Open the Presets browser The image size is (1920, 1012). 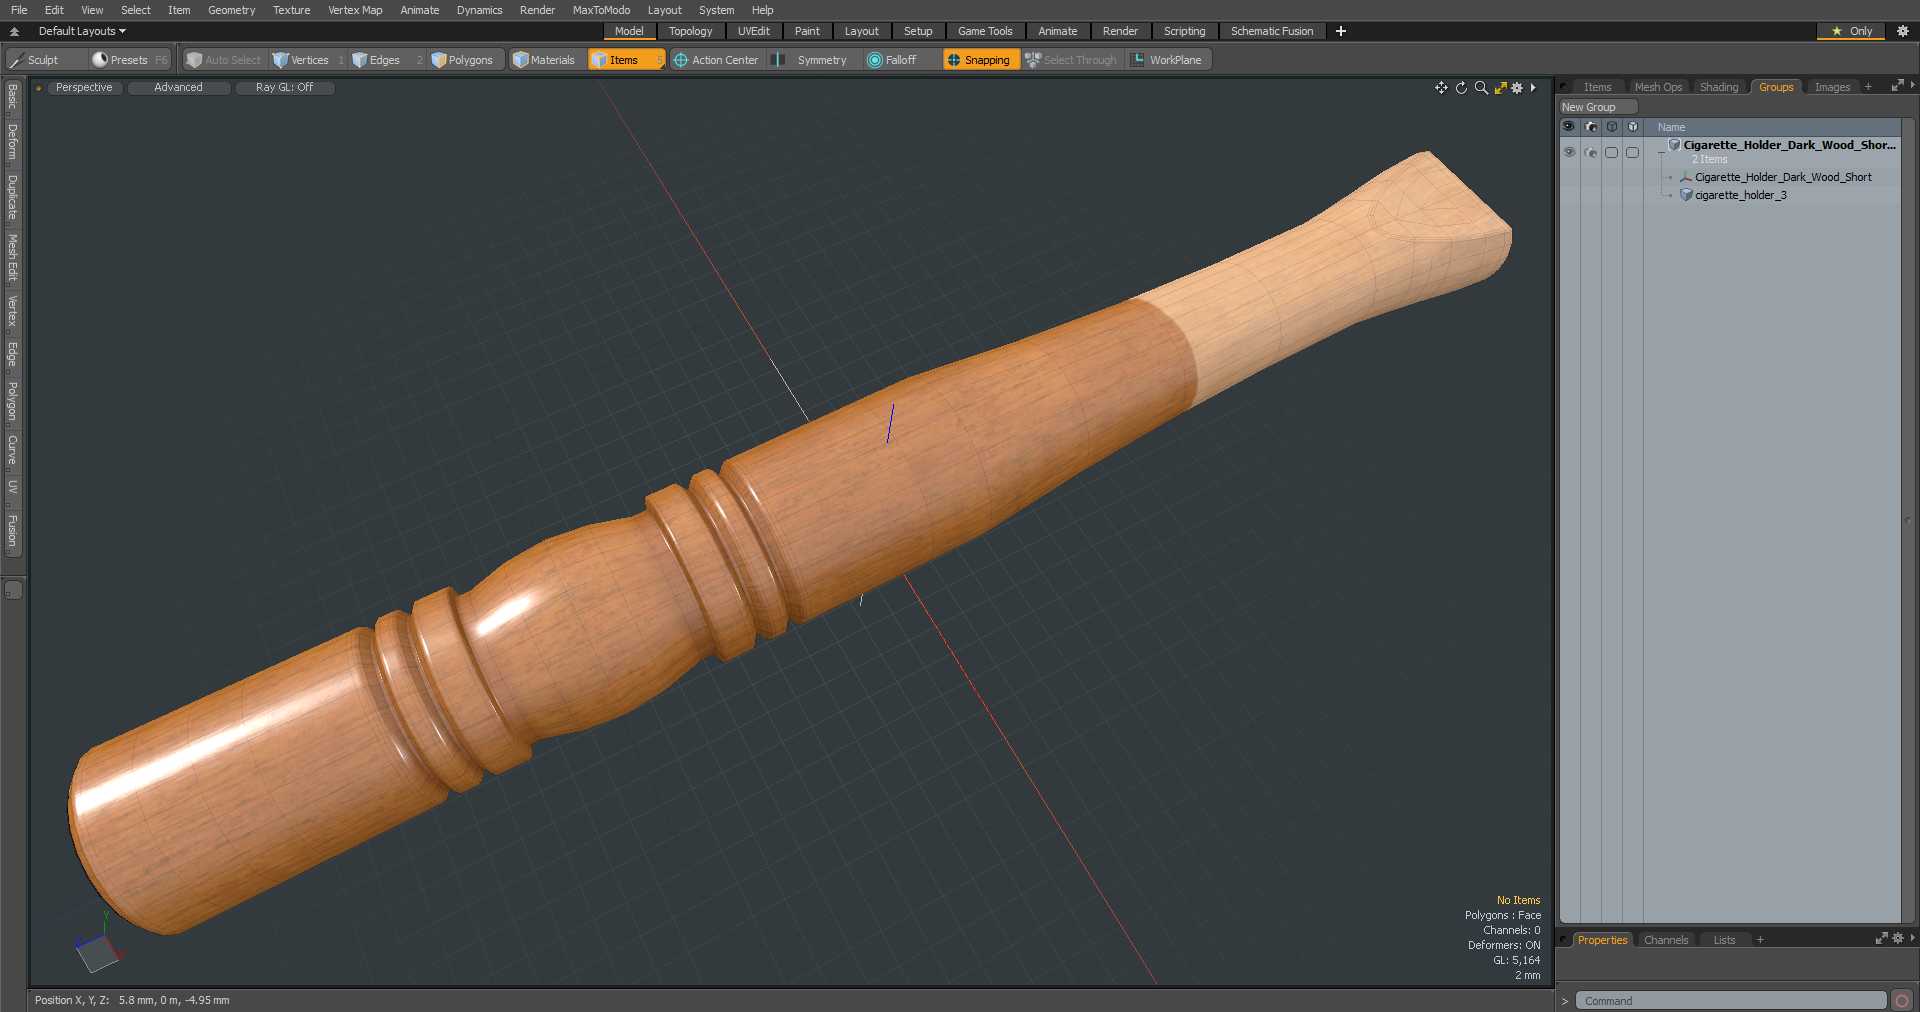point(130,60)
